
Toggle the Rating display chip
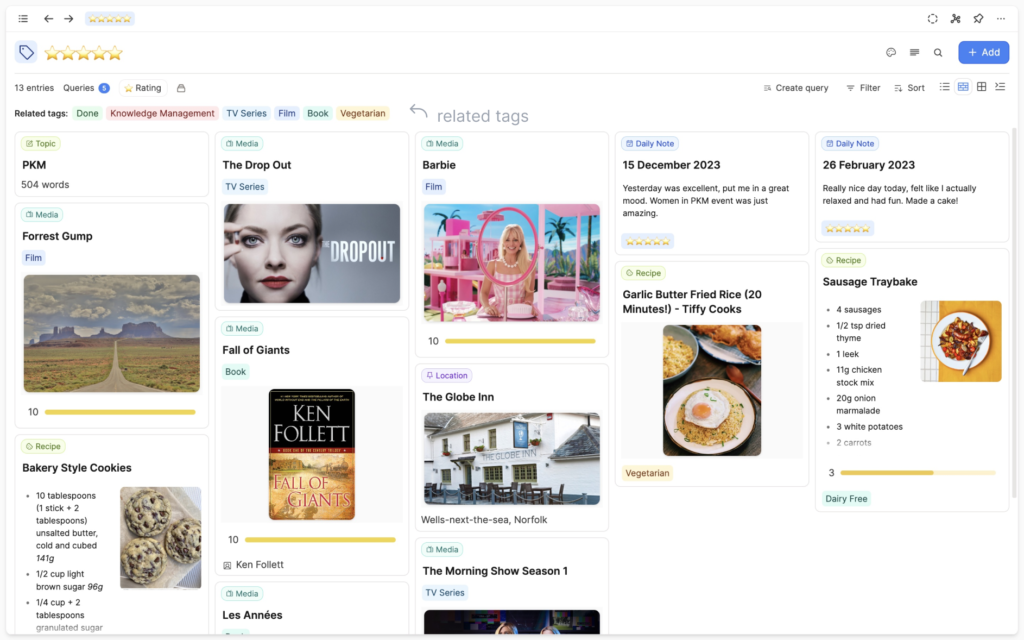[142, 87]
